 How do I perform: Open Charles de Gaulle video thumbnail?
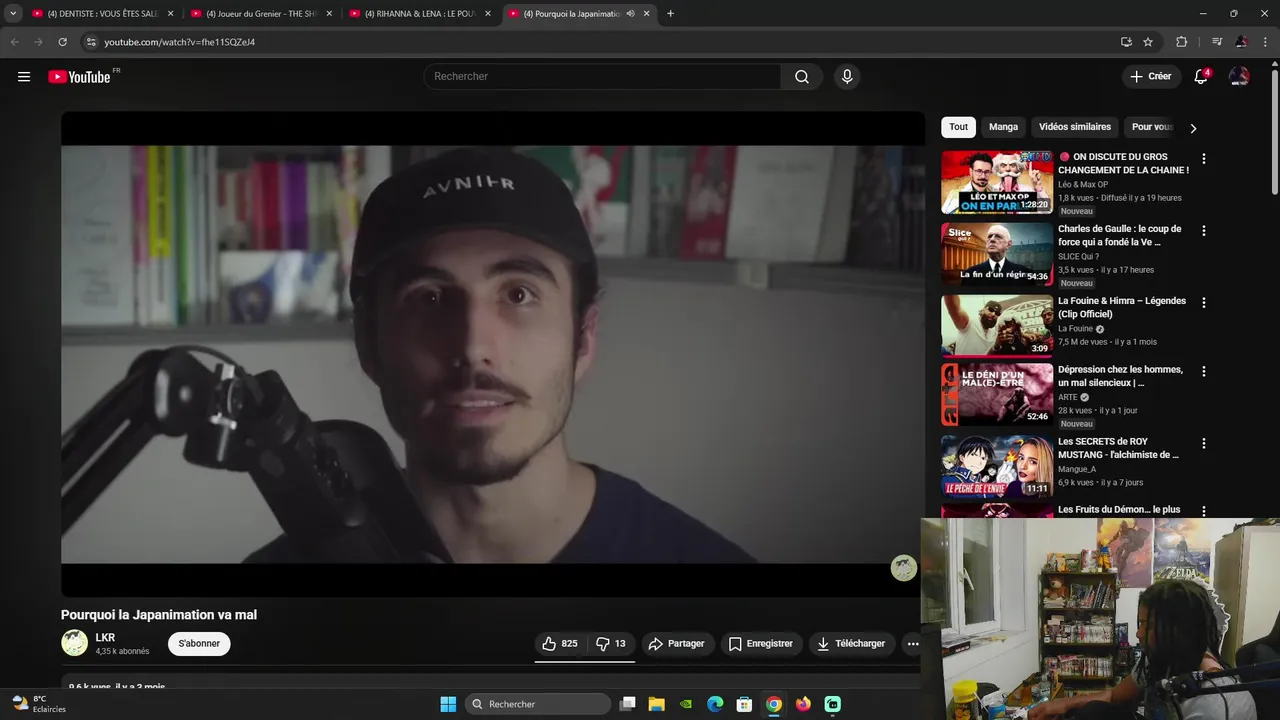click(997, 254)
